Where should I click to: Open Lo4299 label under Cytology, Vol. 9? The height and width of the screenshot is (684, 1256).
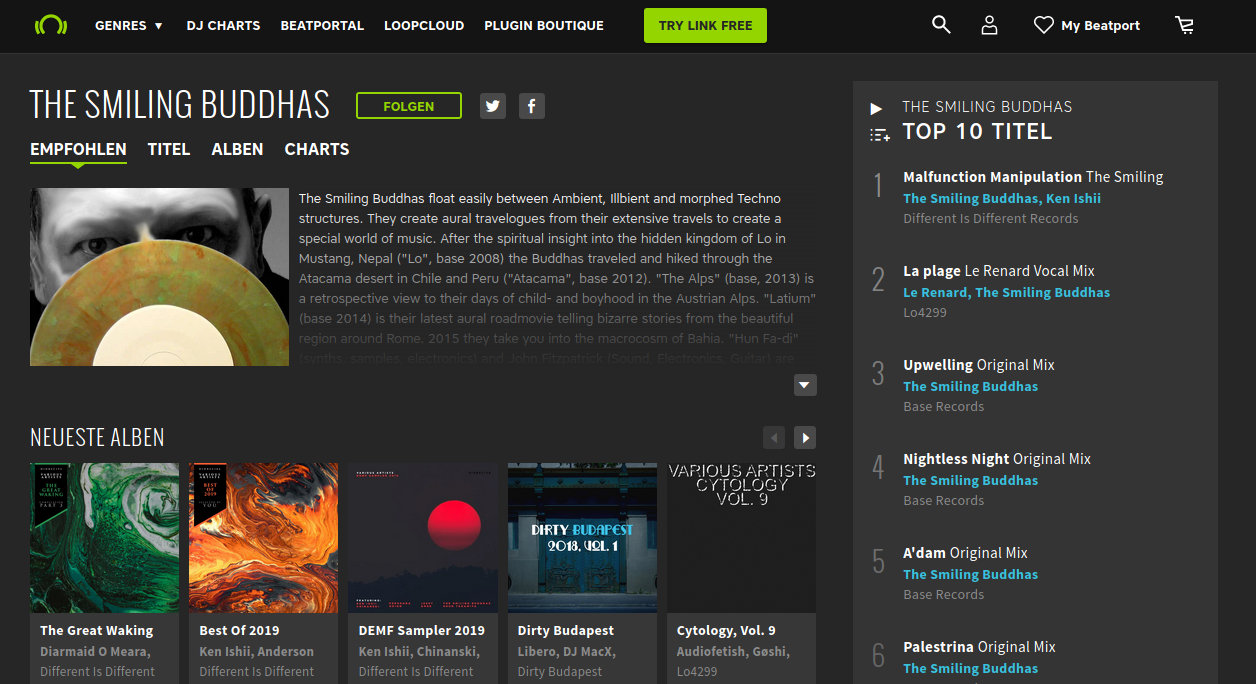(699, 671)
